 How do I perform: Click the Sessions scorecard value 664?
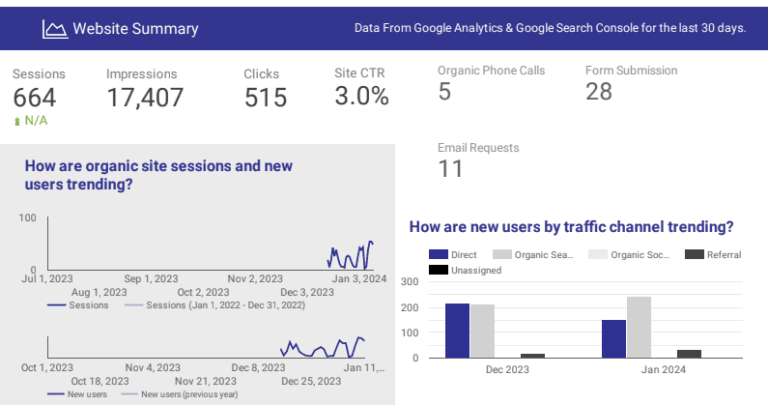pos(35,97)
